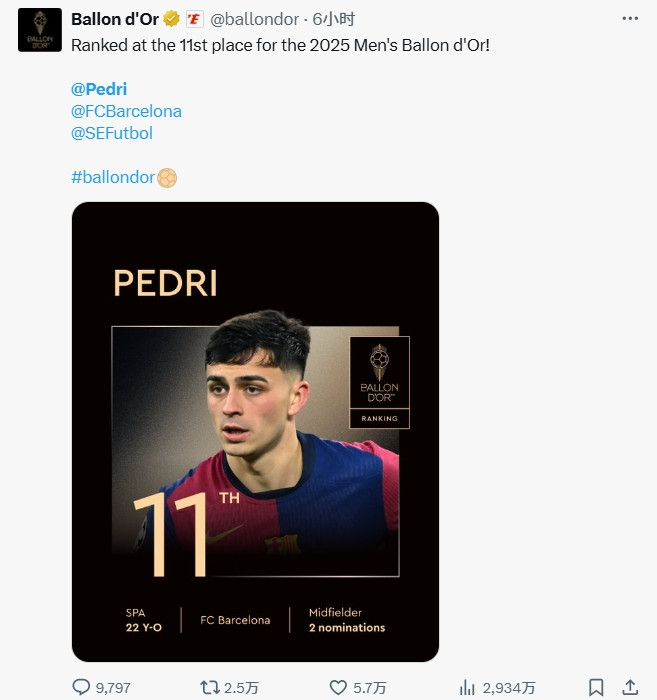Open the @SEFutbol mention link
This screenshot has width=657, height=700.
[112, 132]
